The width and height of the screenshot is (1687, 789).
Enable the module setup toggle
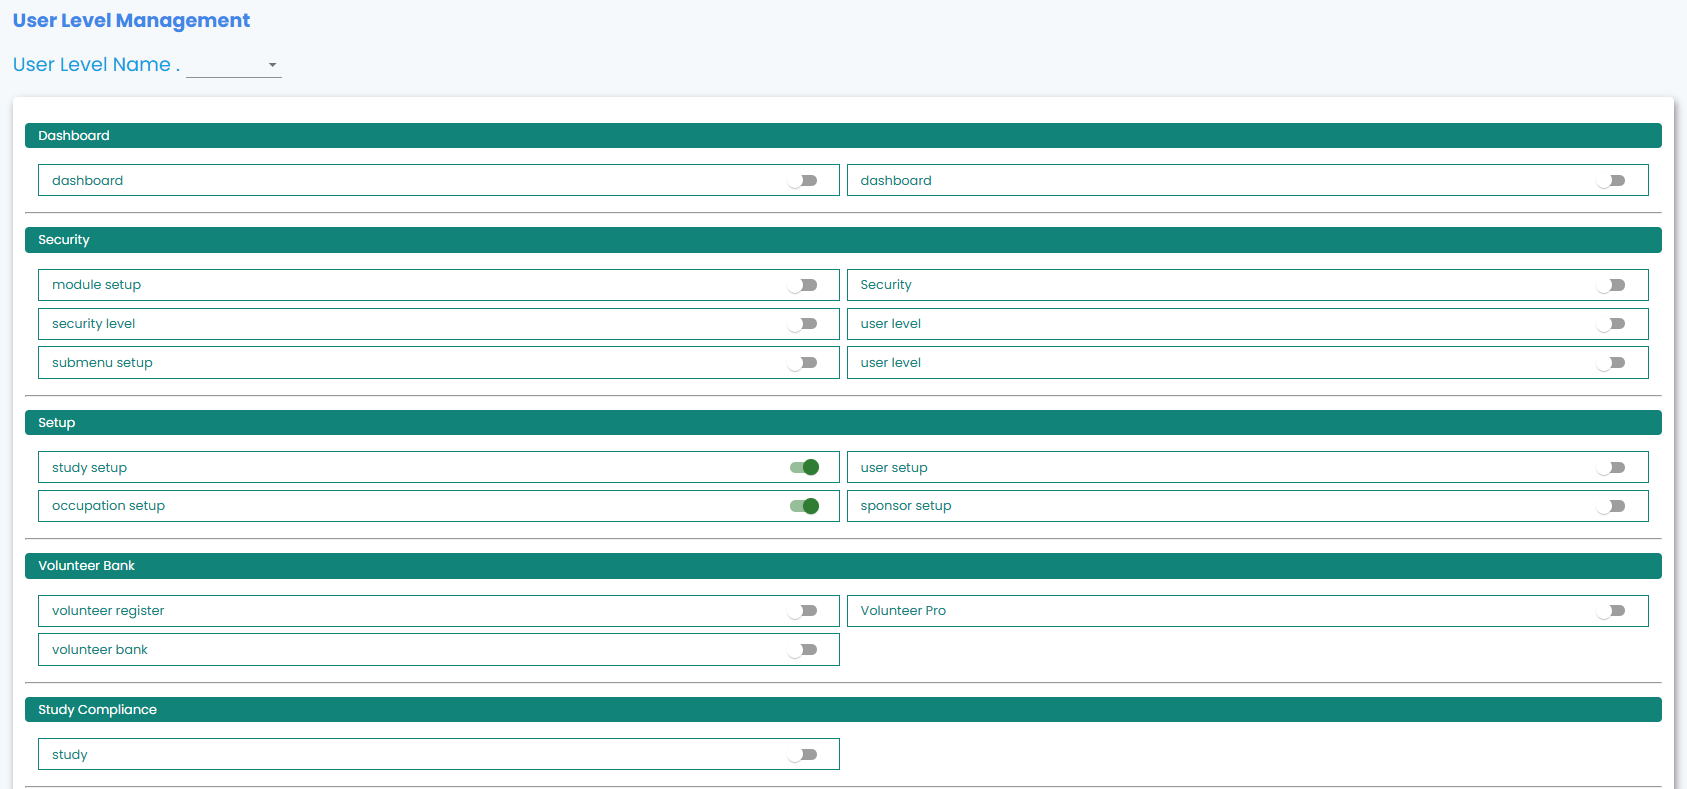click(x=803, y=285)
